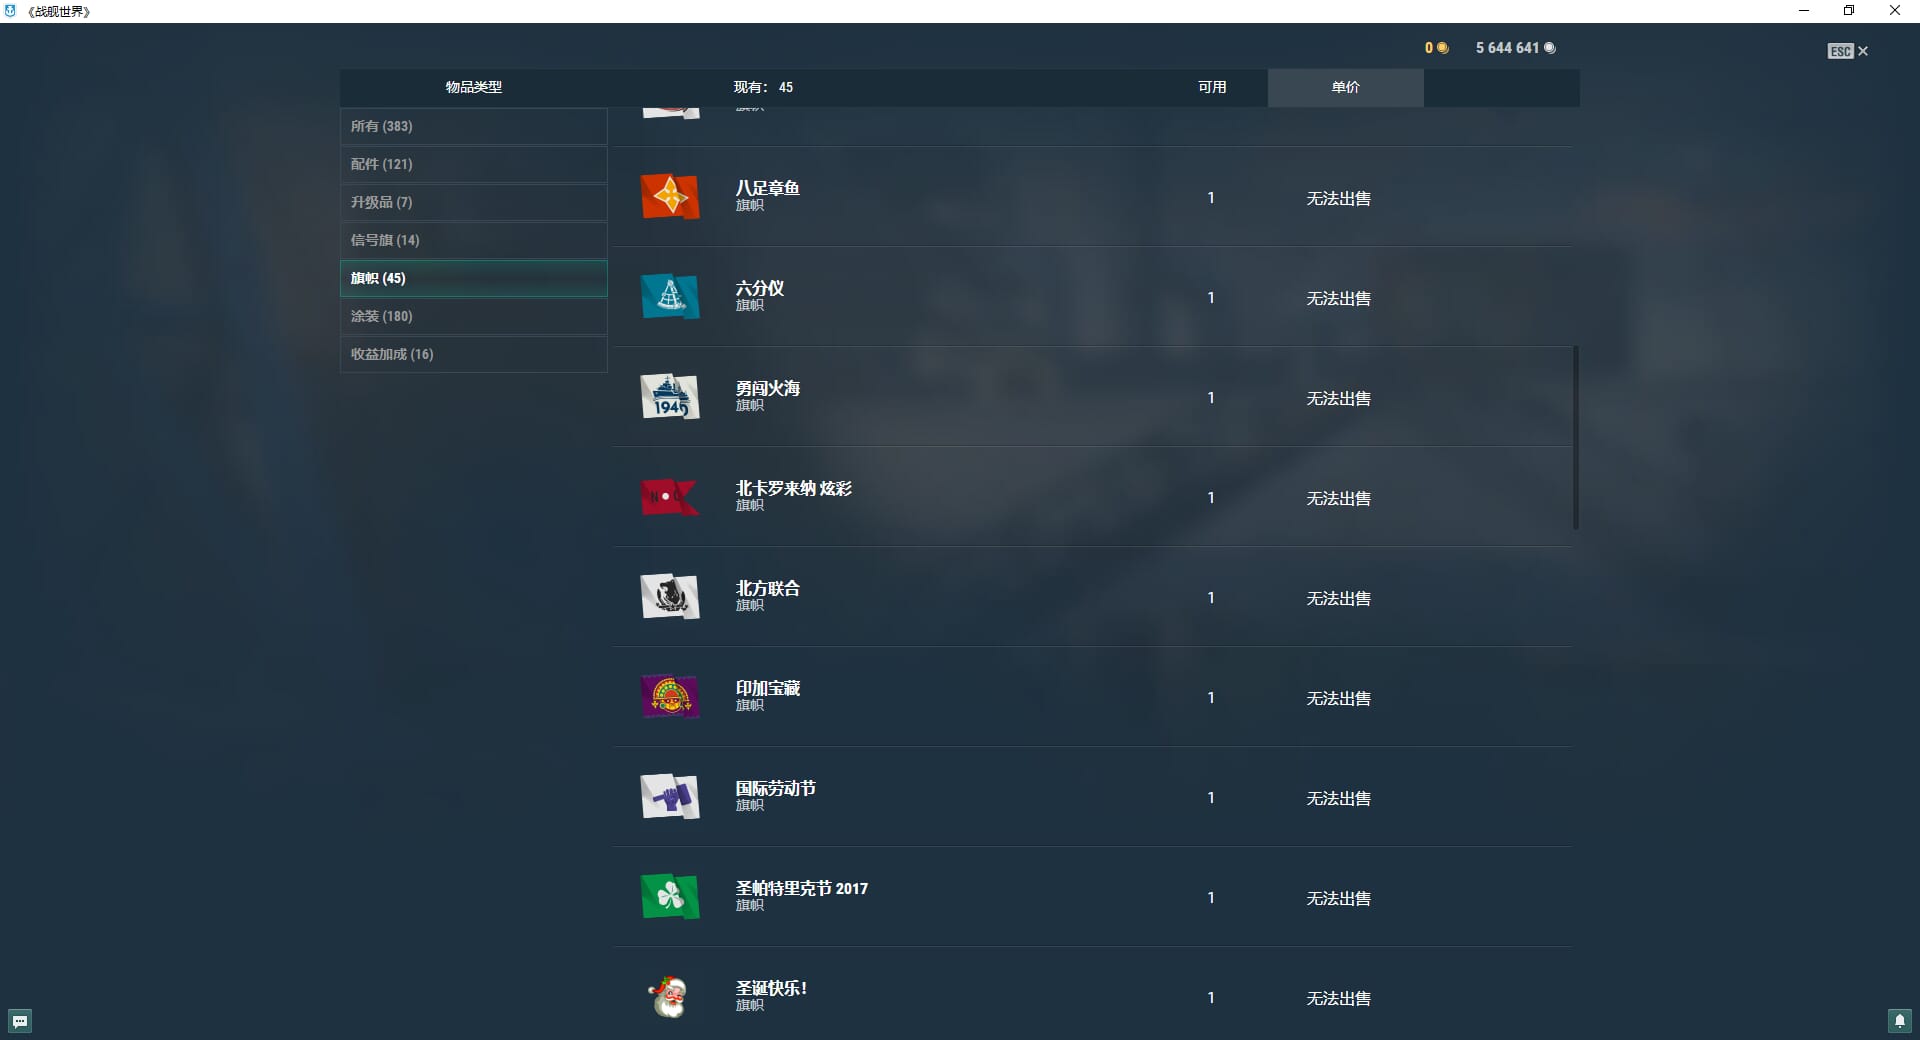Close the inventory with the ESC button

click(x=1847, y=51)
